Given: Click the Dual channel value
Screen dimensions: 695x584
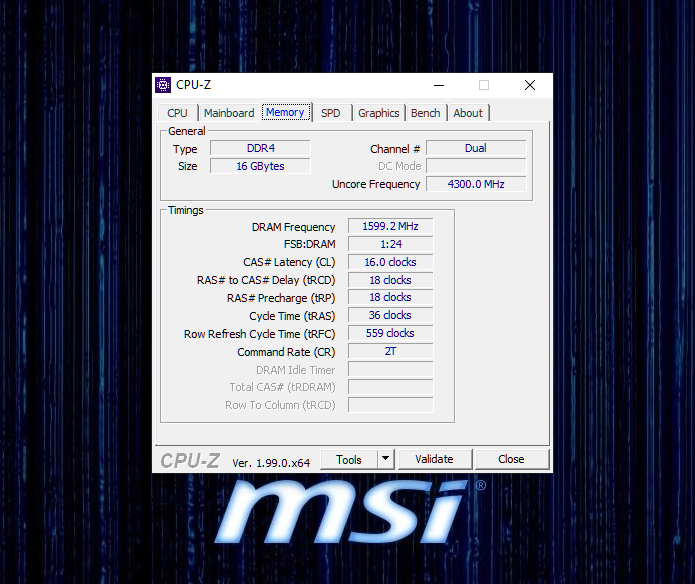Looking at the screenshot, I should tap(476, 148).
